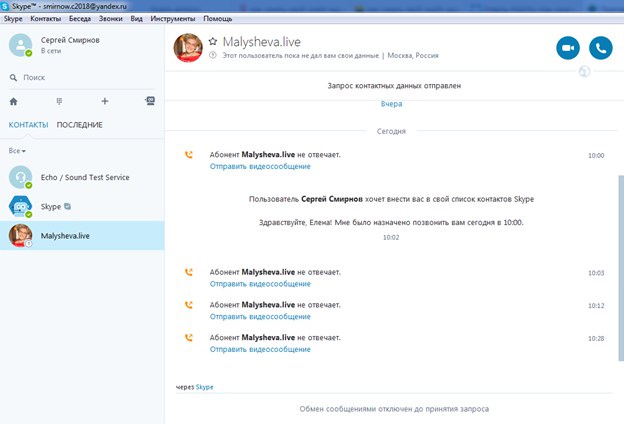The image size is (624, 425).
Task: Click the plus icon for new conversation
Action: [104, 101]
